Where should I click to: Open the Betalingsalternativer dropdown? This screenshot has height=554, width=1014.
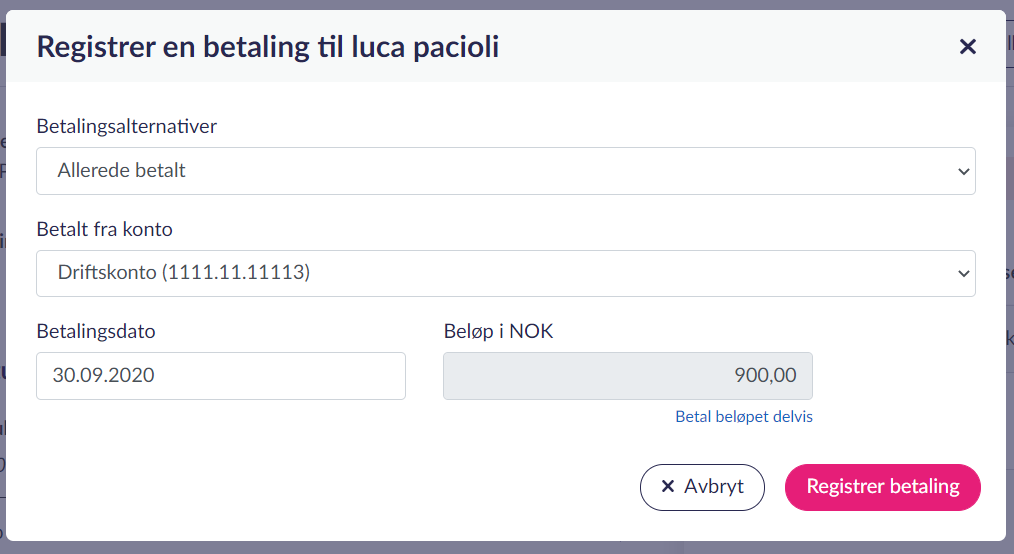[505, 171]
